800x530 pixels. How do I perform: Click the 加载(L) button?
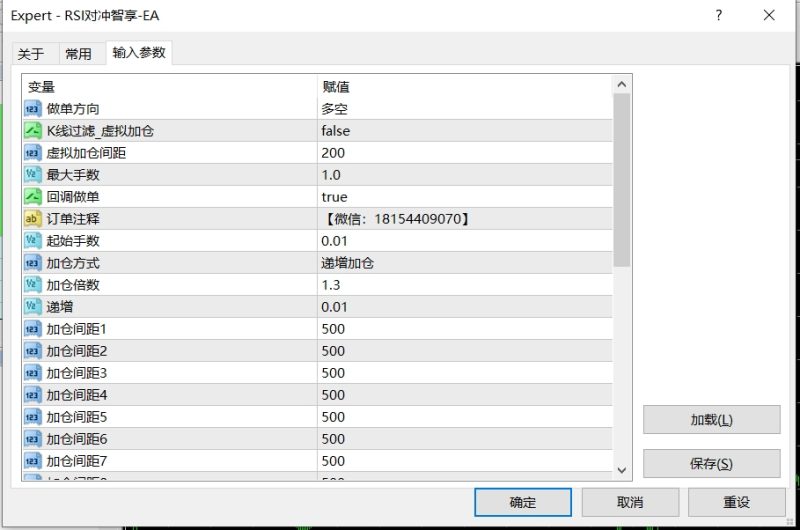click(711, 420)
